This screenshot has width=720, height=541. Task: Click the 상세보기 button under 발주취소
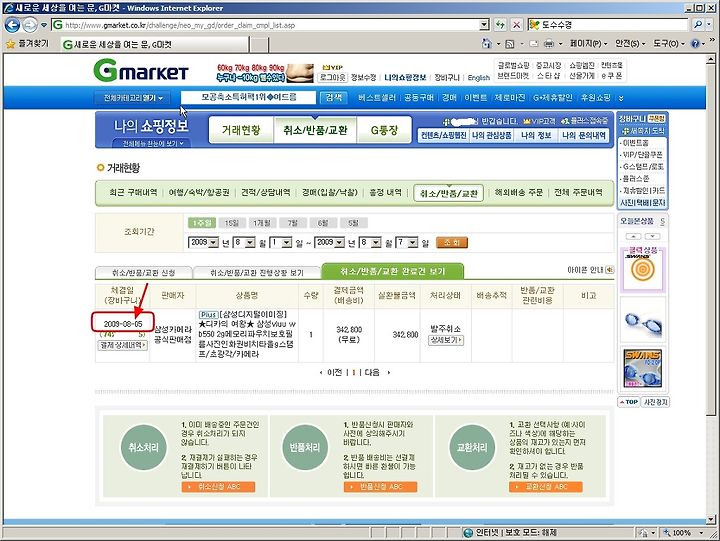pos(445,340)
